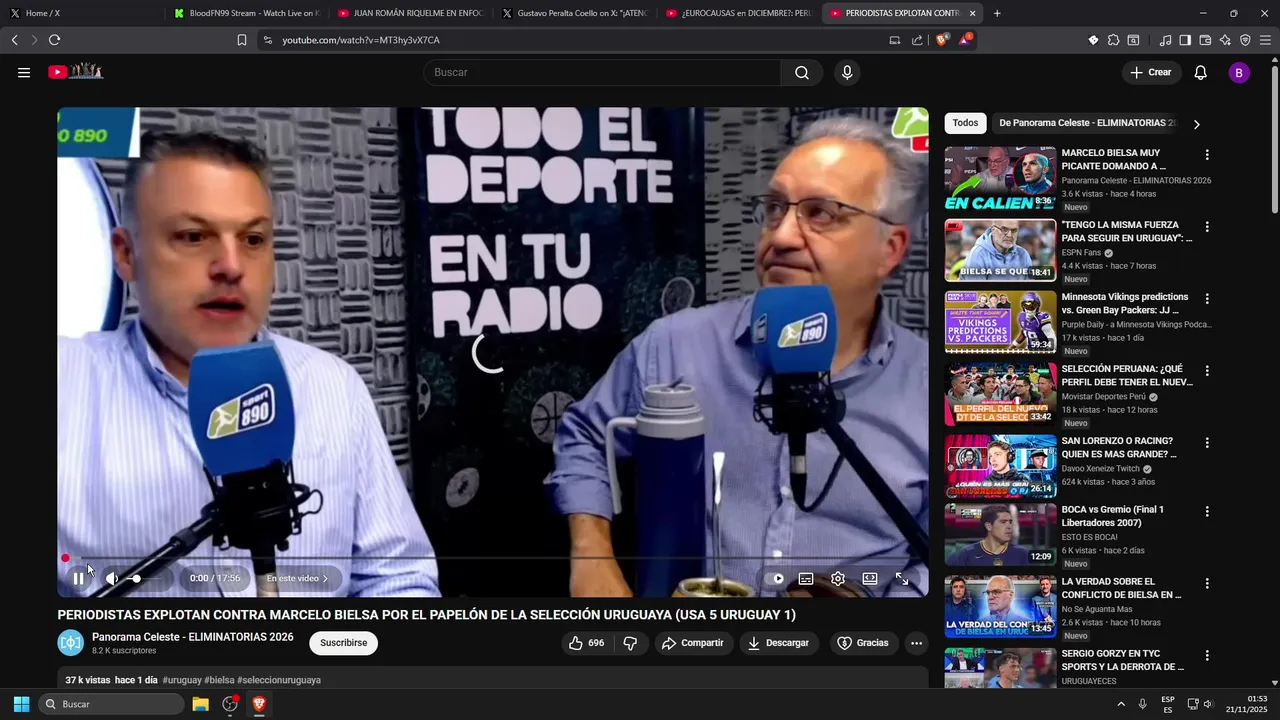Screen dimensions: 1280x720
Task: Open the browser playlist music note icon
Action: pos(1165,40)
